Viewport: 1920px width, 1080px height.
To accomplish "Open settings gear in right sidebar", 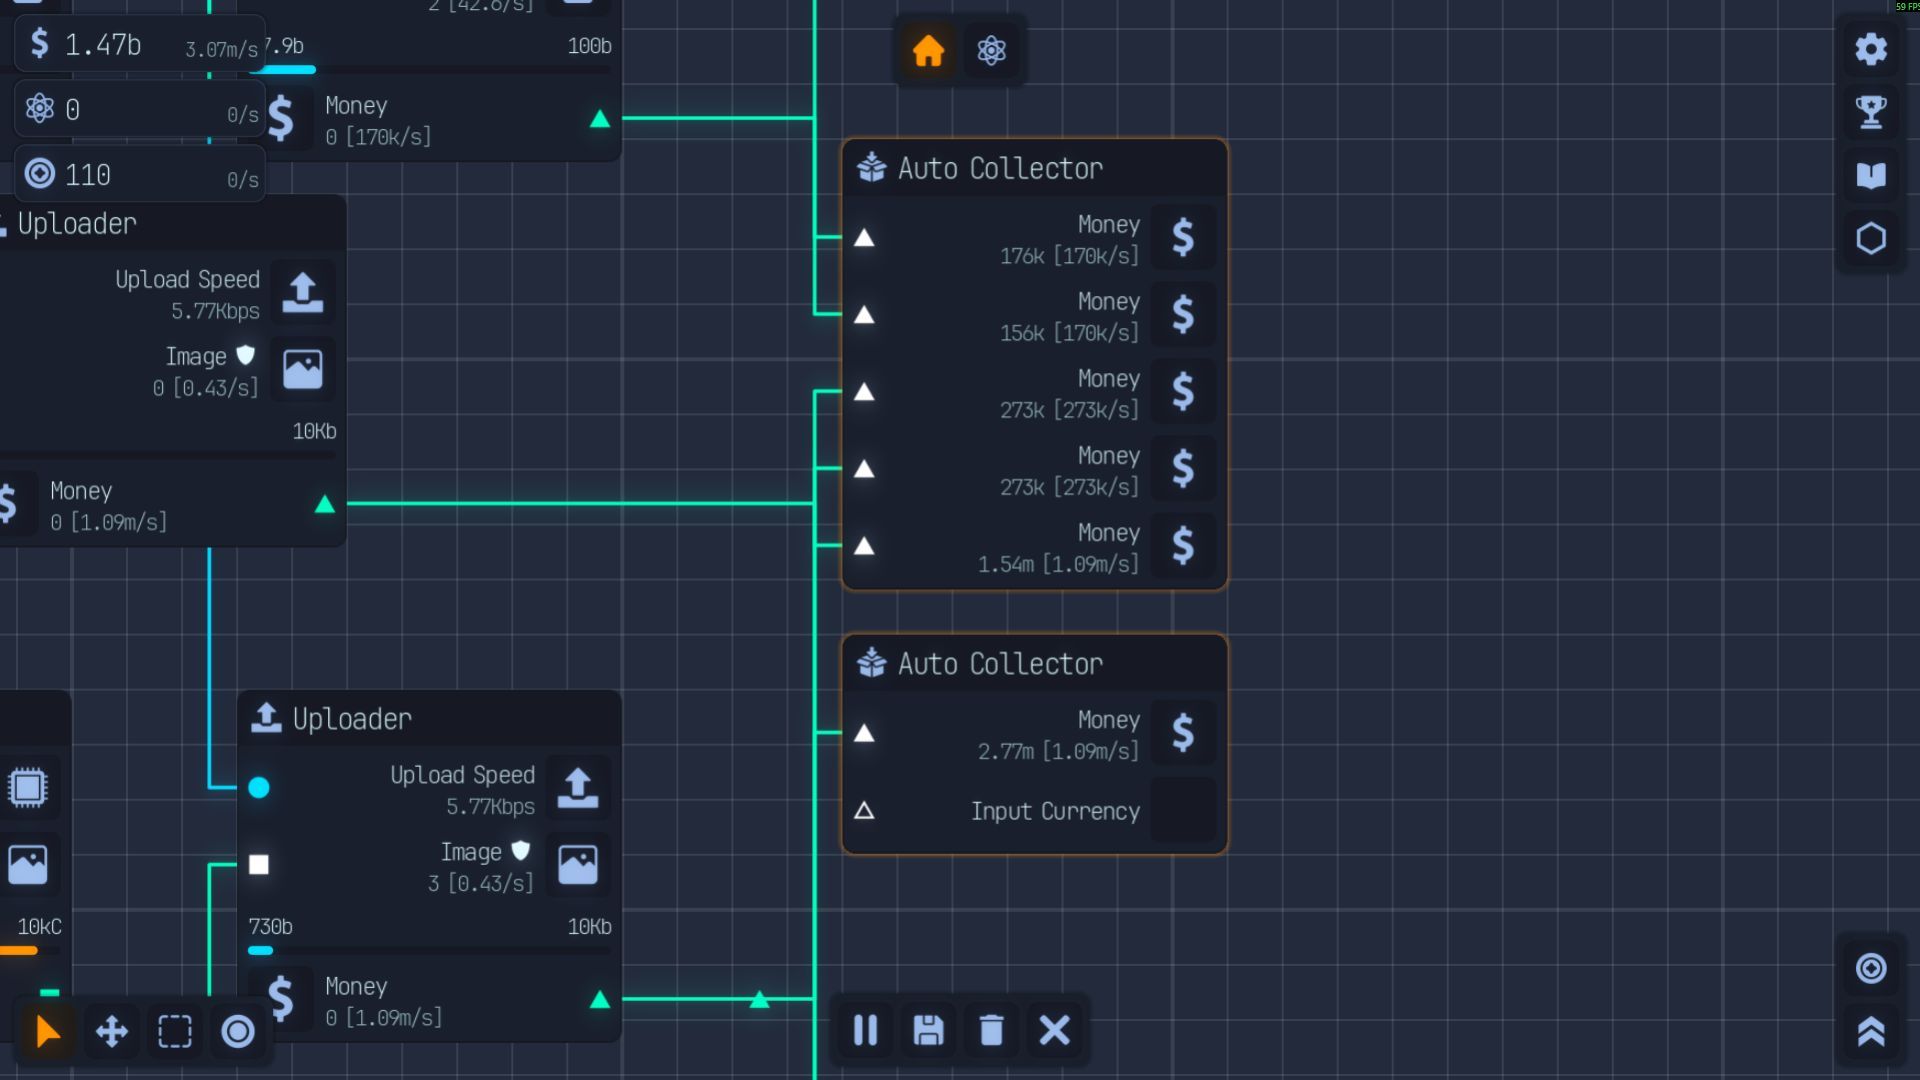I will 1871,49.
